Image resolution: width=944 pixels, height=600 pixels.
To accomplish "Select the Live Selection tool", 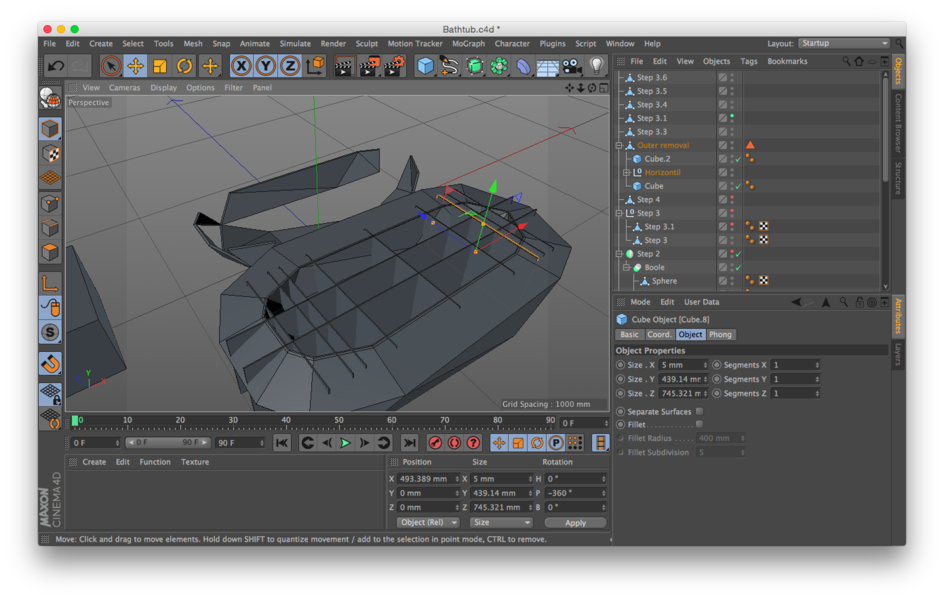I will click(110, 66).
